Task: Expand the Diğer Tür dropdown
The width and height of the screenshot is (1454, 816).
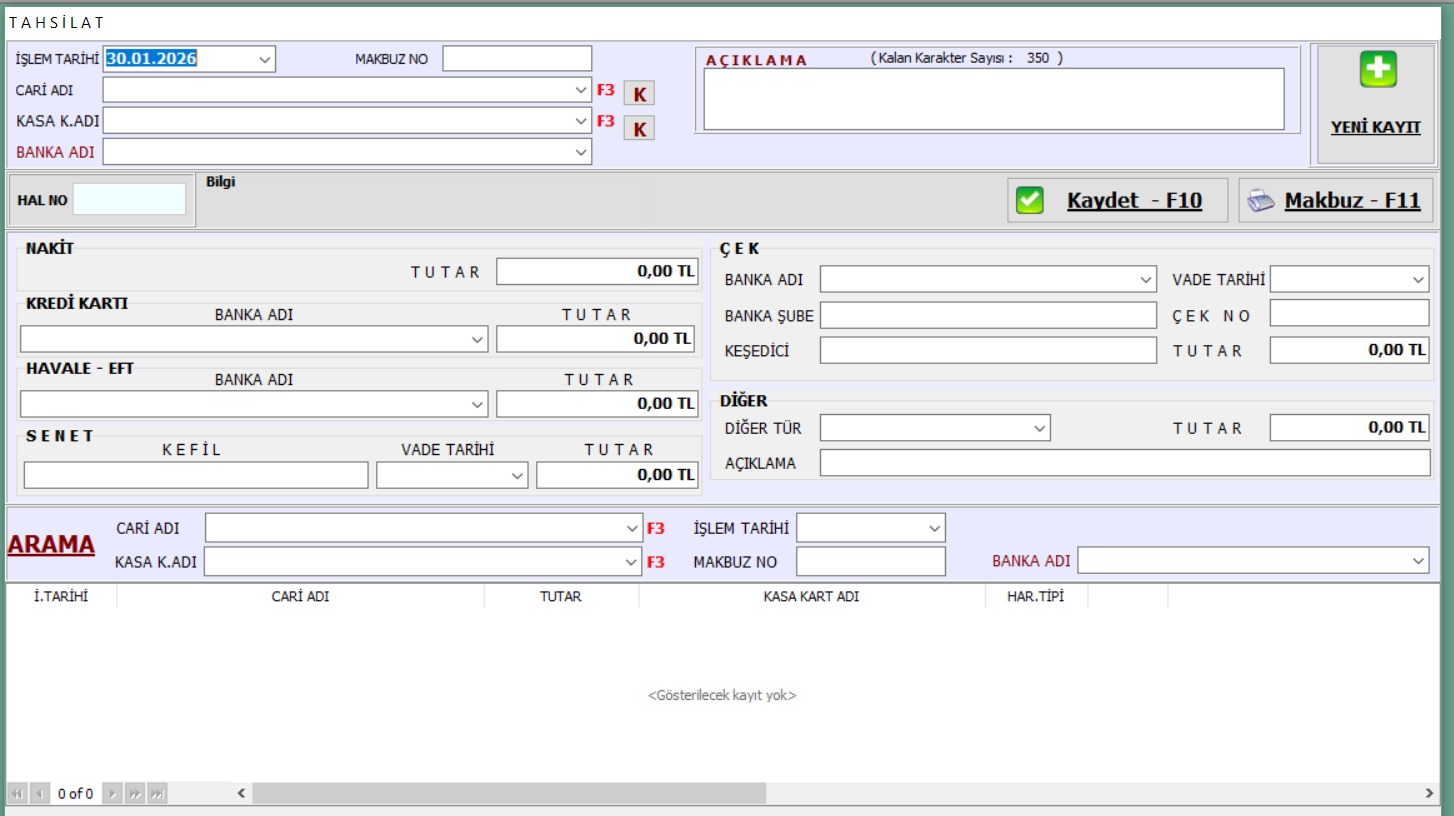Action: click(x=1039, y=428)
